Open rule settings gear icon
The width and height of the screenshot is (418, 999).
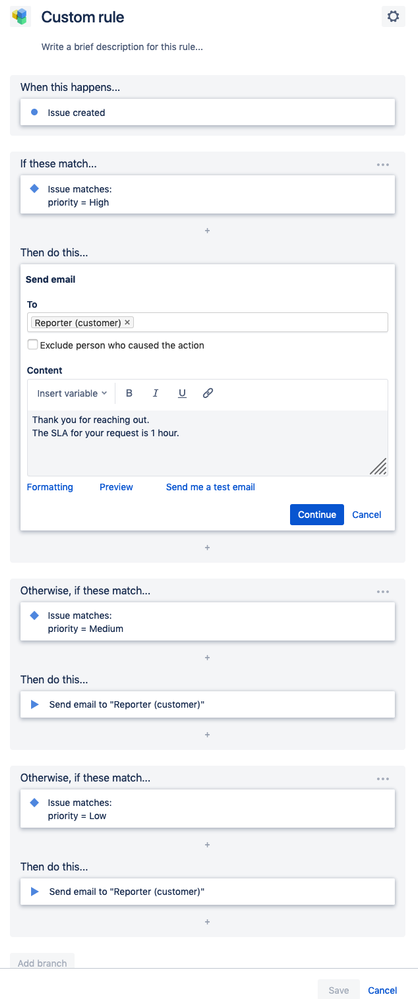(x=393, y=17)
